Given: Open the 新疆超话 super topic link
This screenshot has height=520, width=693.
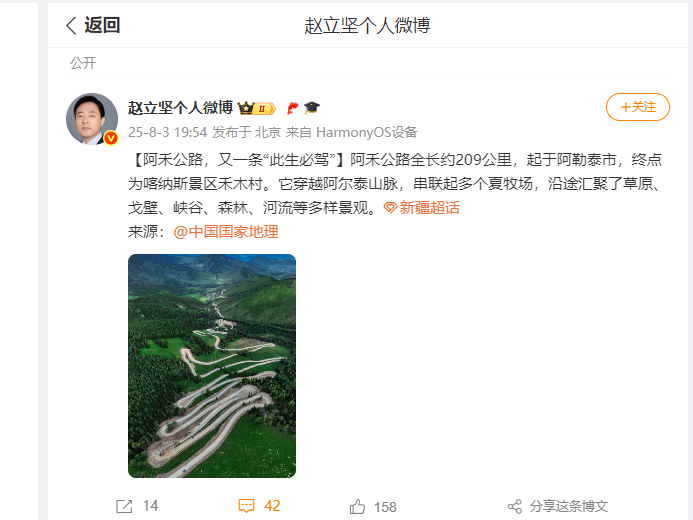Looking at the screenshot, I should [430, 208].
